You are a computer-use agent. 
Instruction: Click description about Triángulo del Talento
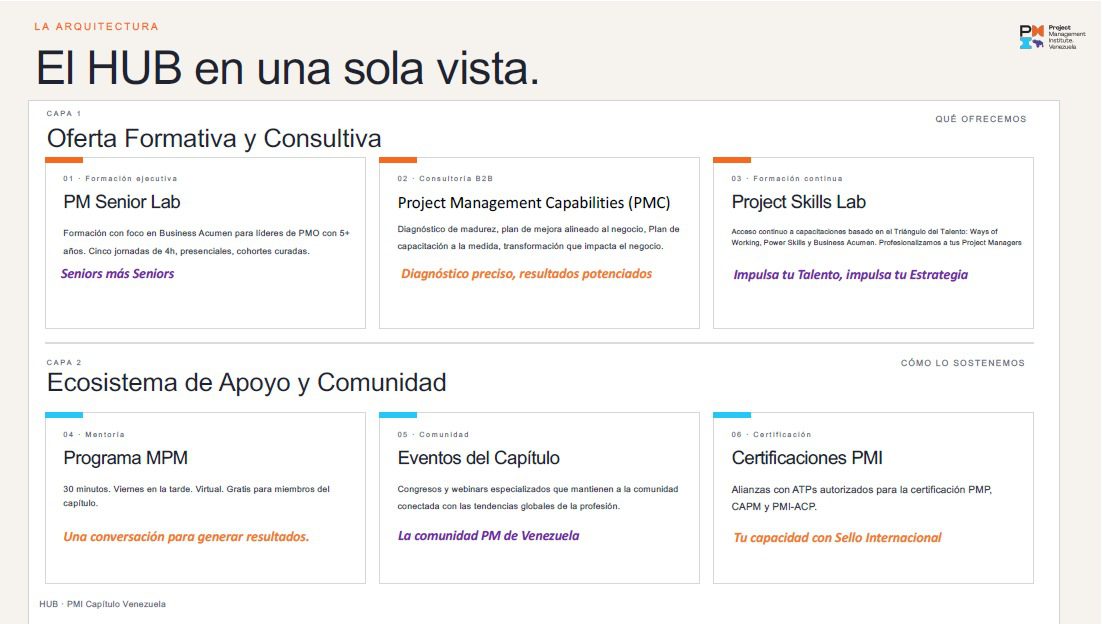coord(876,237)
